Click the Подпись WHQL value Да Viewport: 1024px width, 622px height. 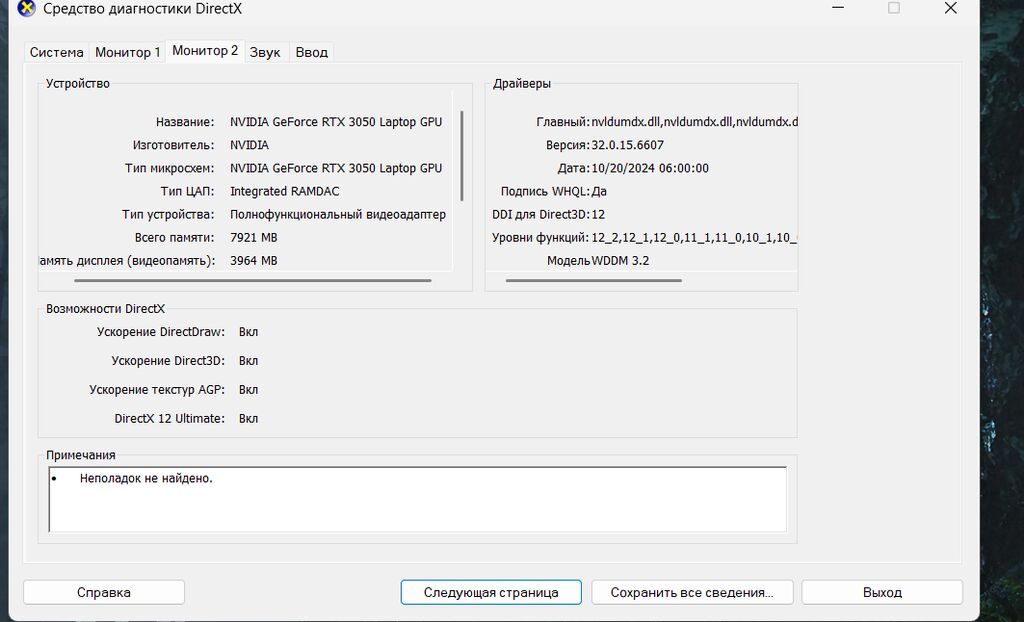(599, 191)
